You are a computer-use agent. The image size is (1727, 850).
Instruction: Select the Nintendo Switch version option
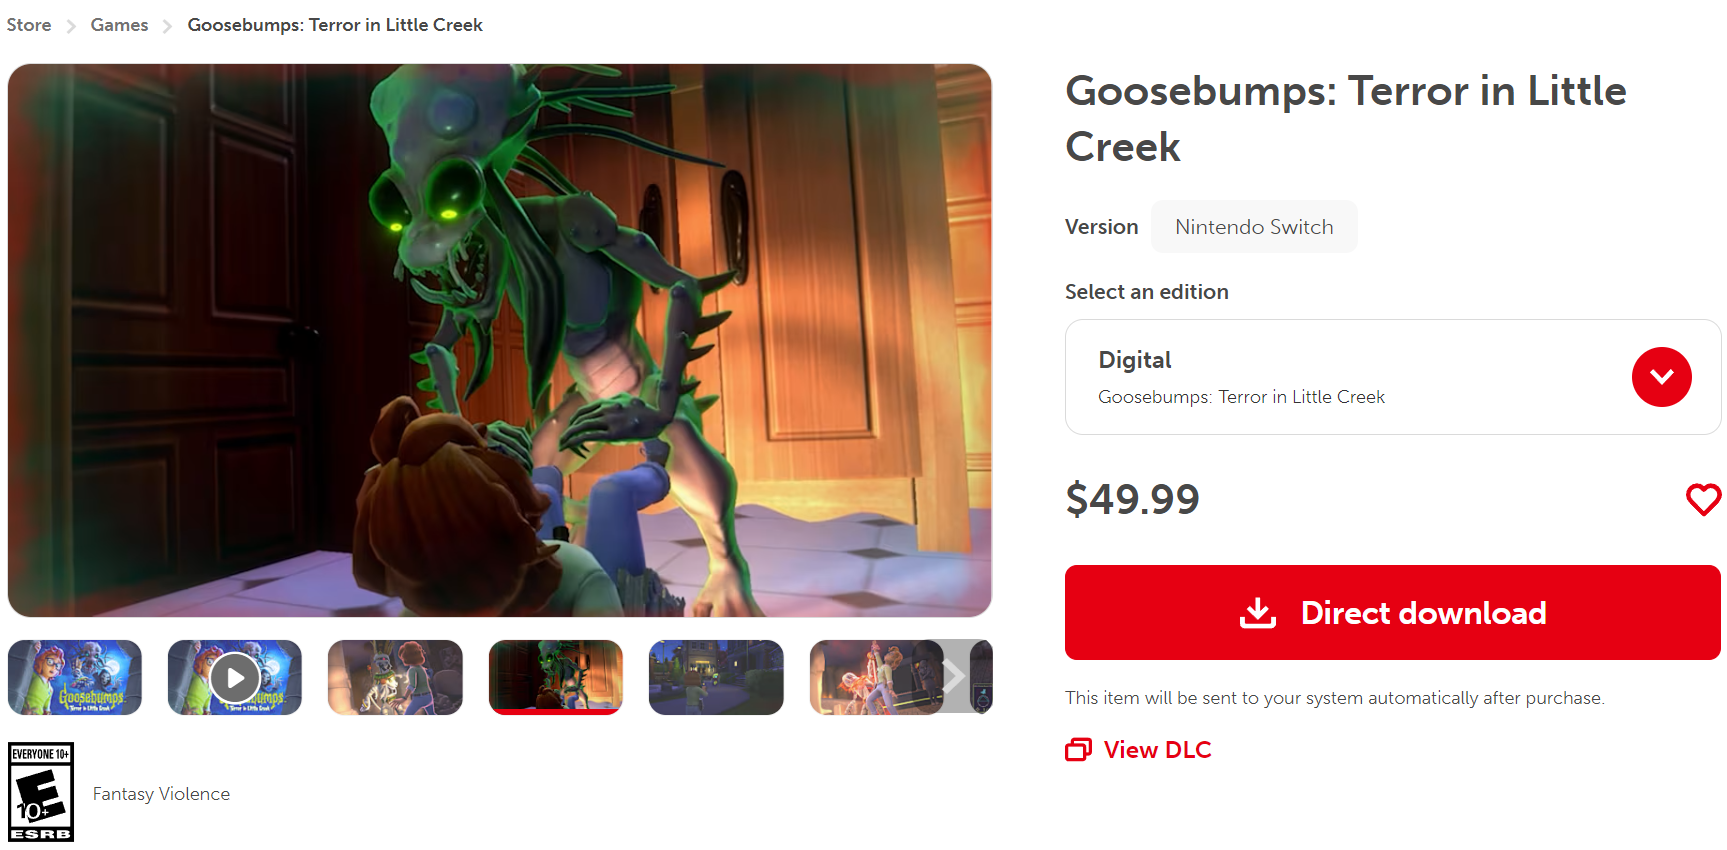point(1254,227)
